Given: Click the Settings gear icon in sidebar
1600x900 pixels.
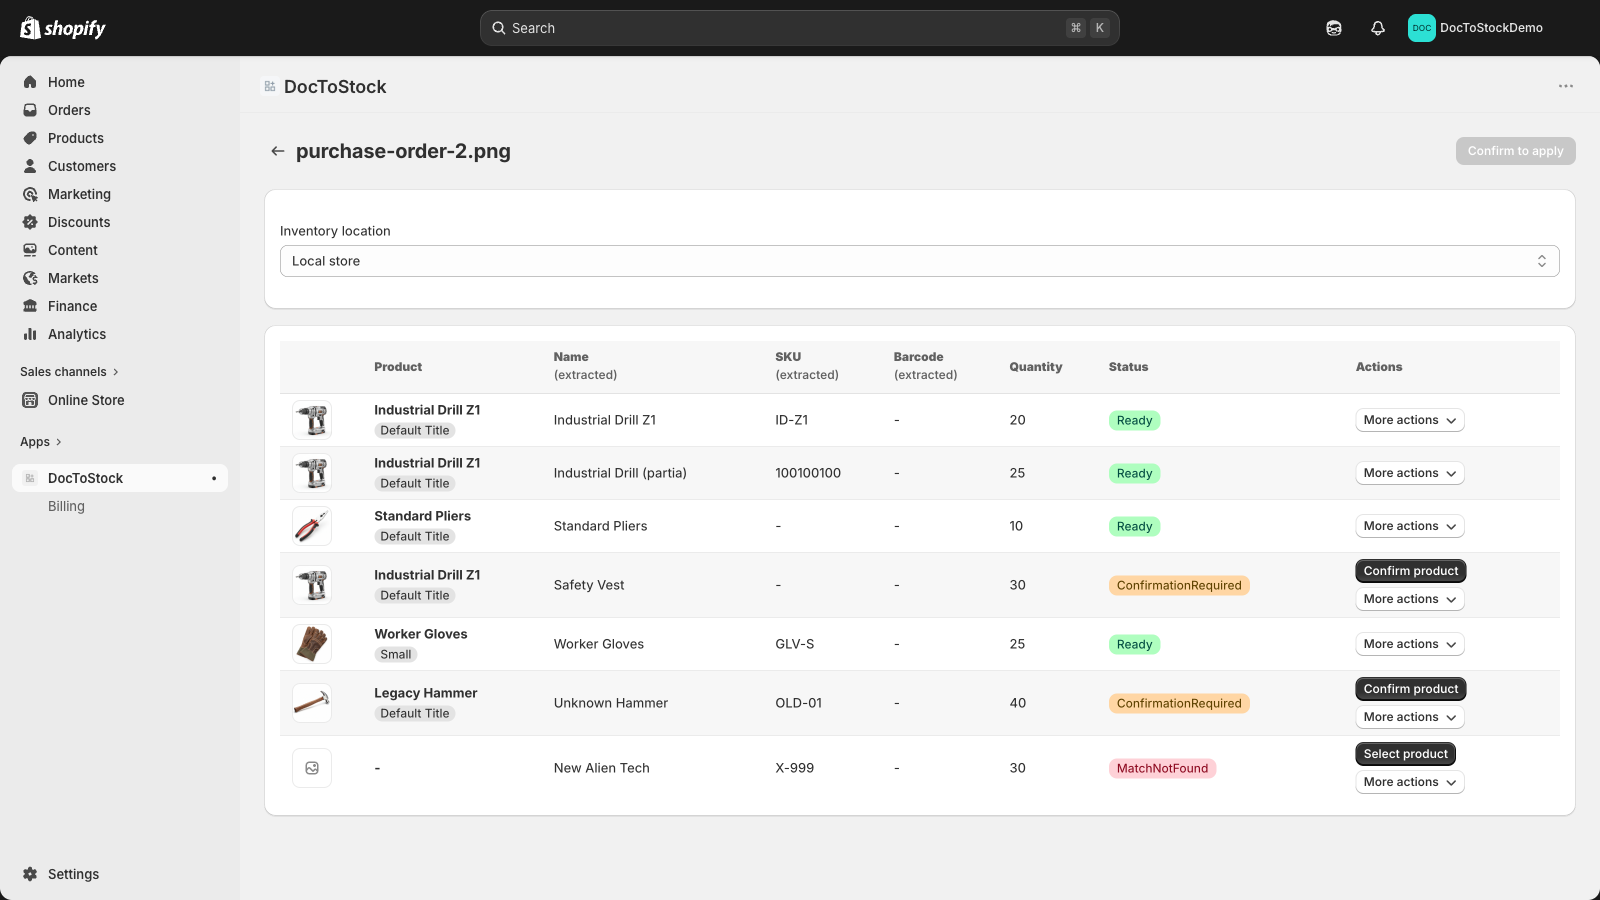Looking at the screenshot, I should click(30, 874).
